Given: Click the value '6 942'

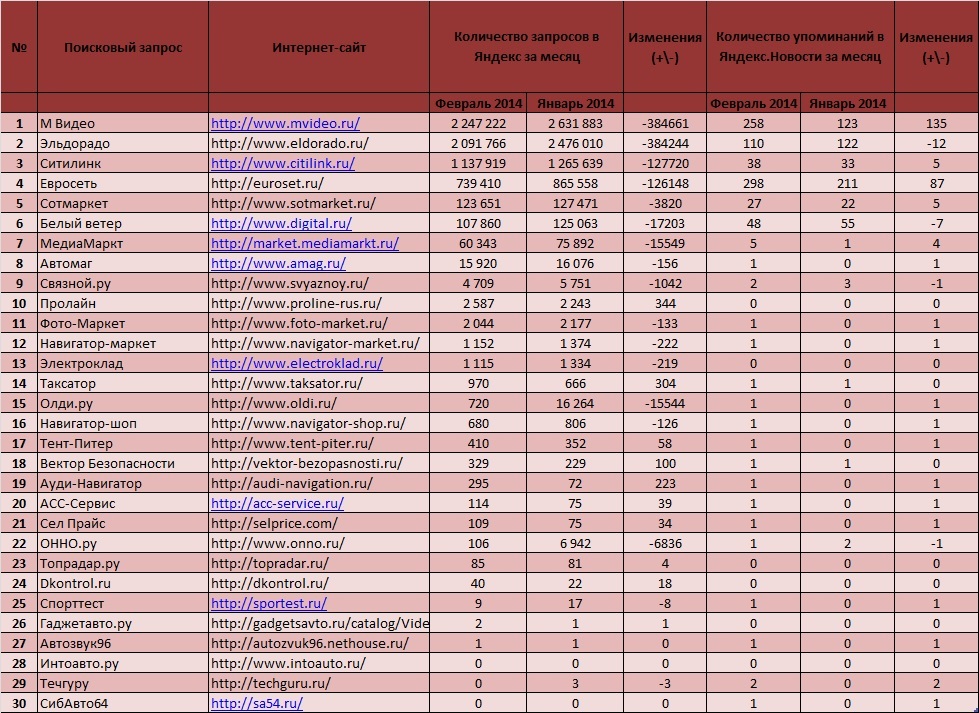Looking at the screenshot, I should click(x=575, y=543).
